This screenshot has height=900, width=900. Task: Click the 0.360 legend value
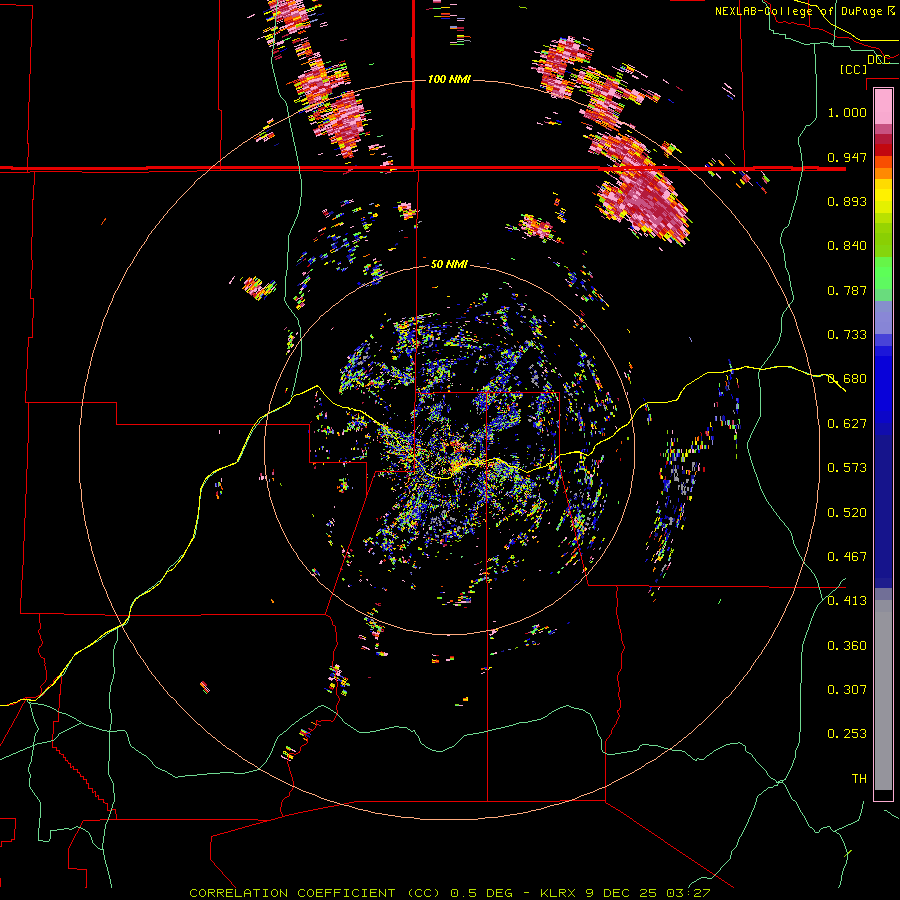click(x=847, y=646)
